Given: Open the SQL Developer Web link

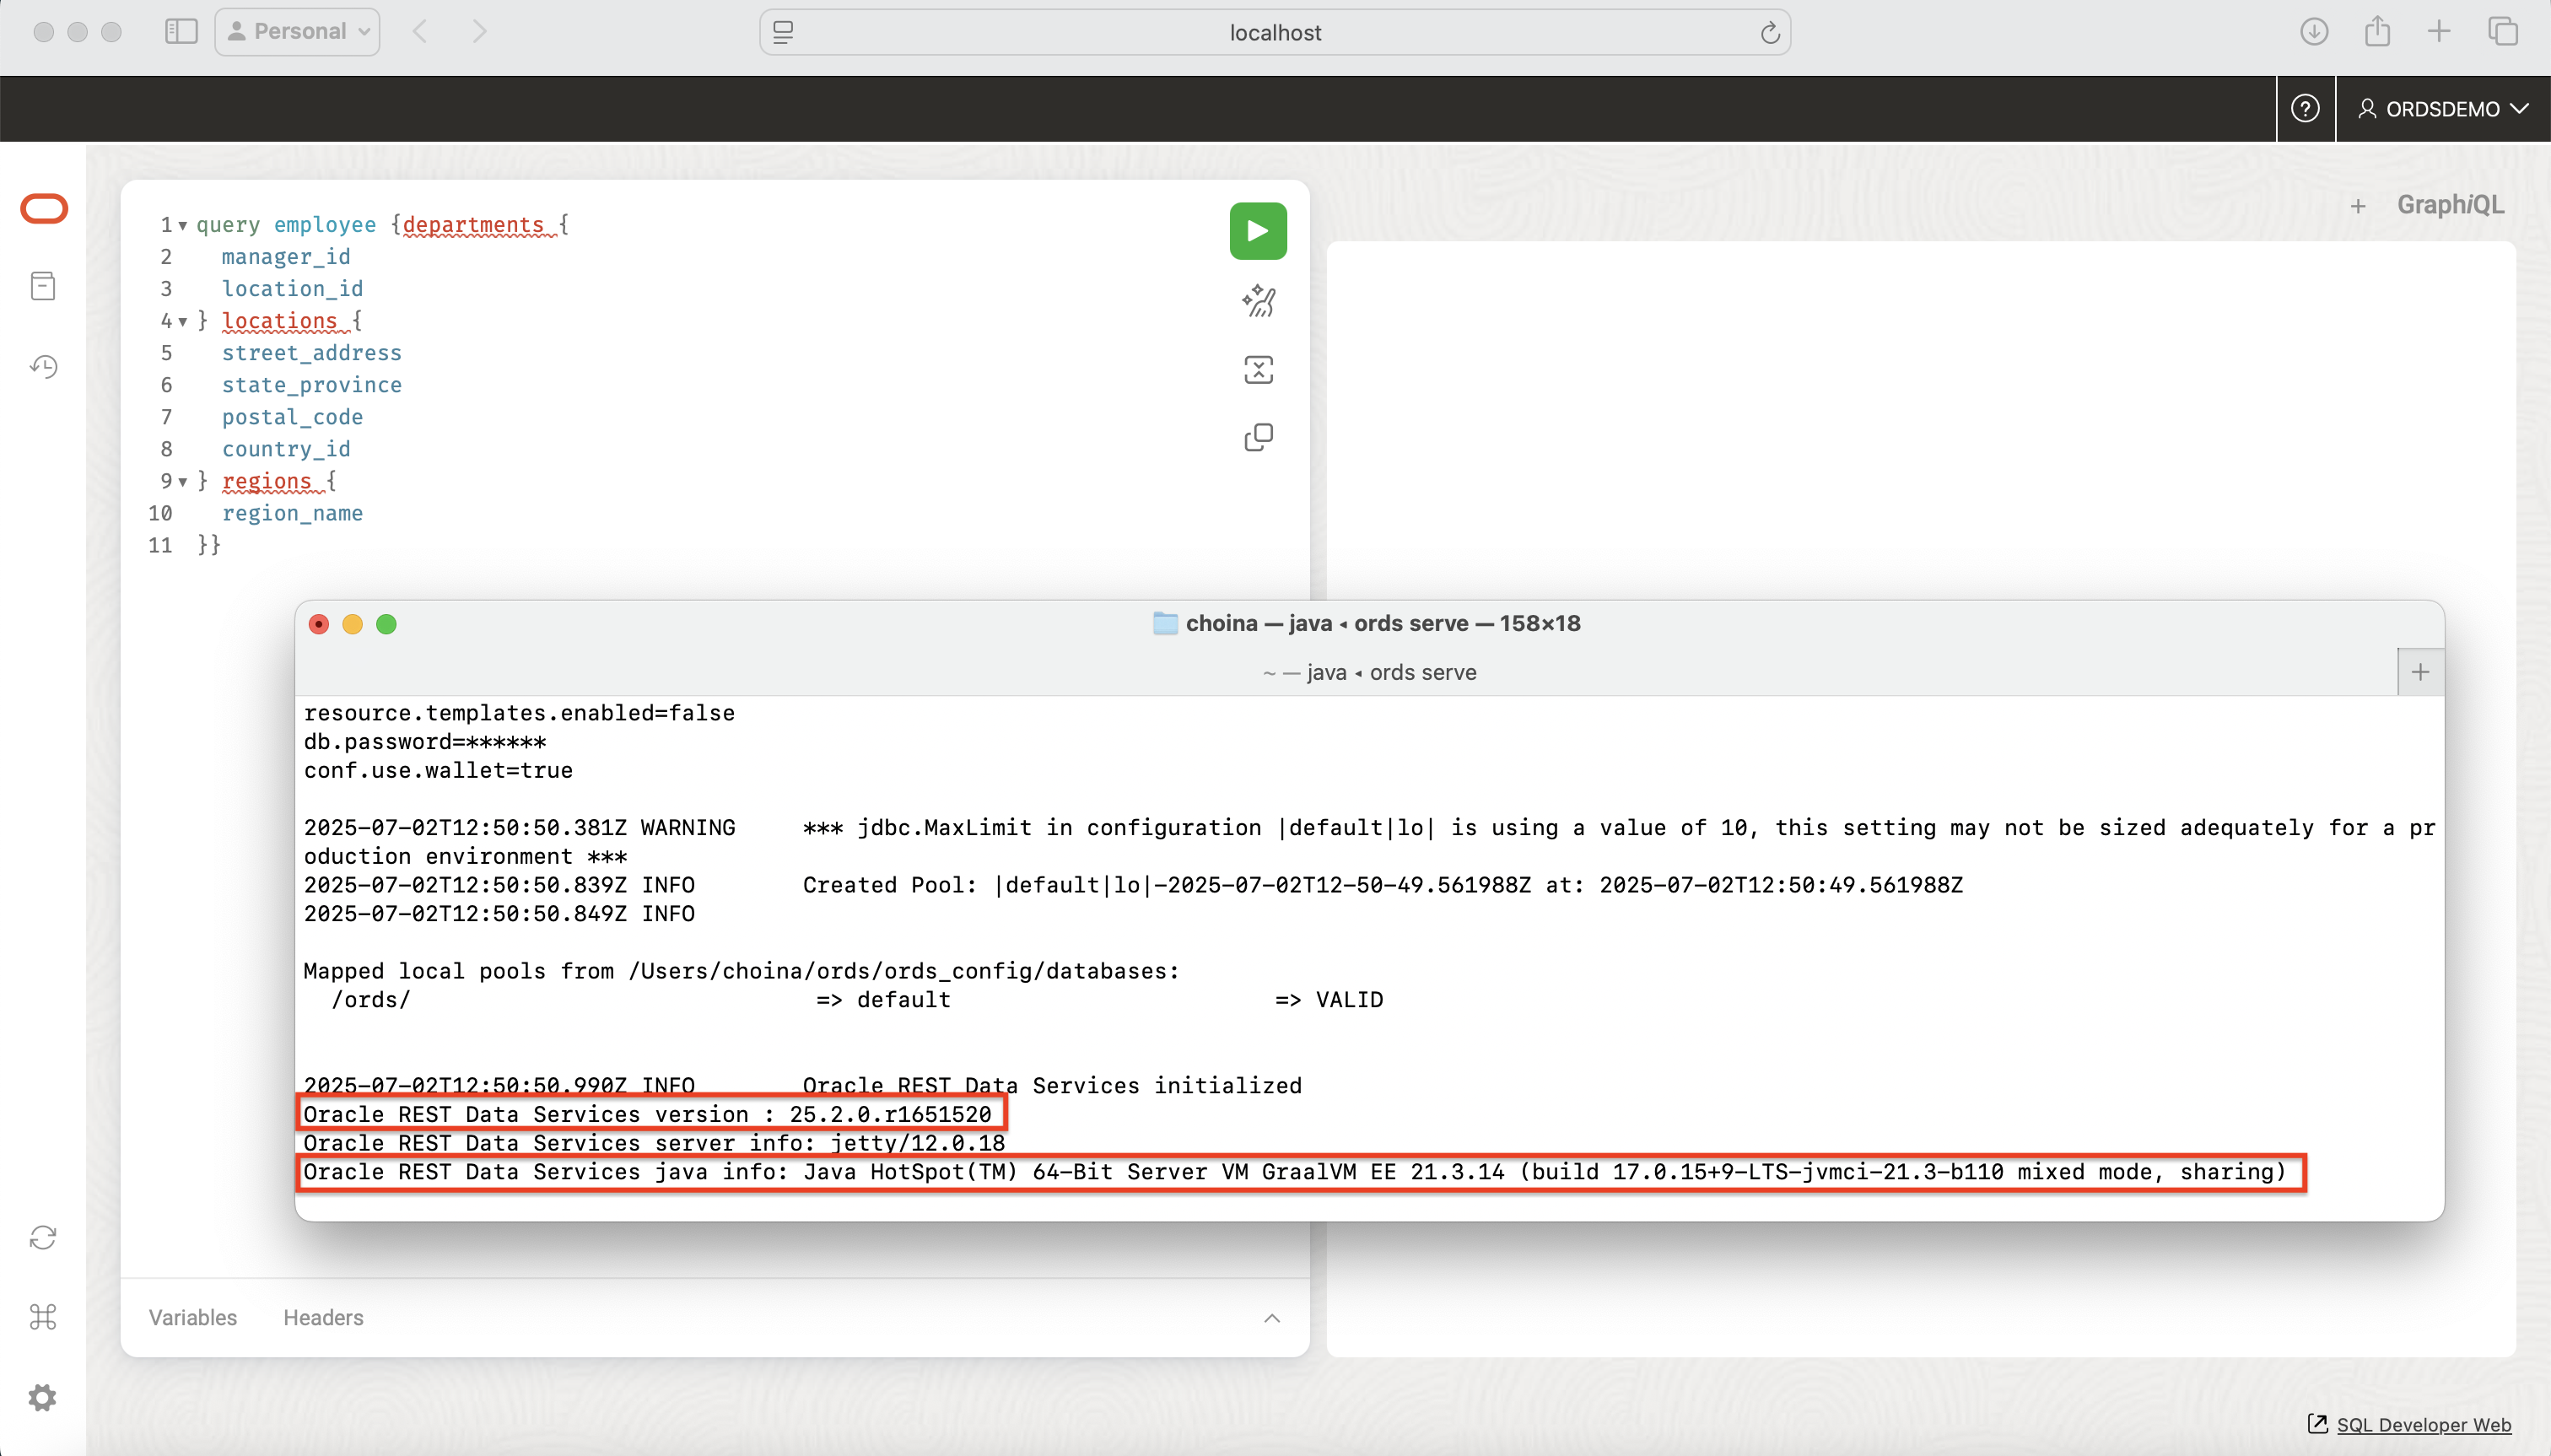Looking at the screenshot, I should coord(2422,1425).
